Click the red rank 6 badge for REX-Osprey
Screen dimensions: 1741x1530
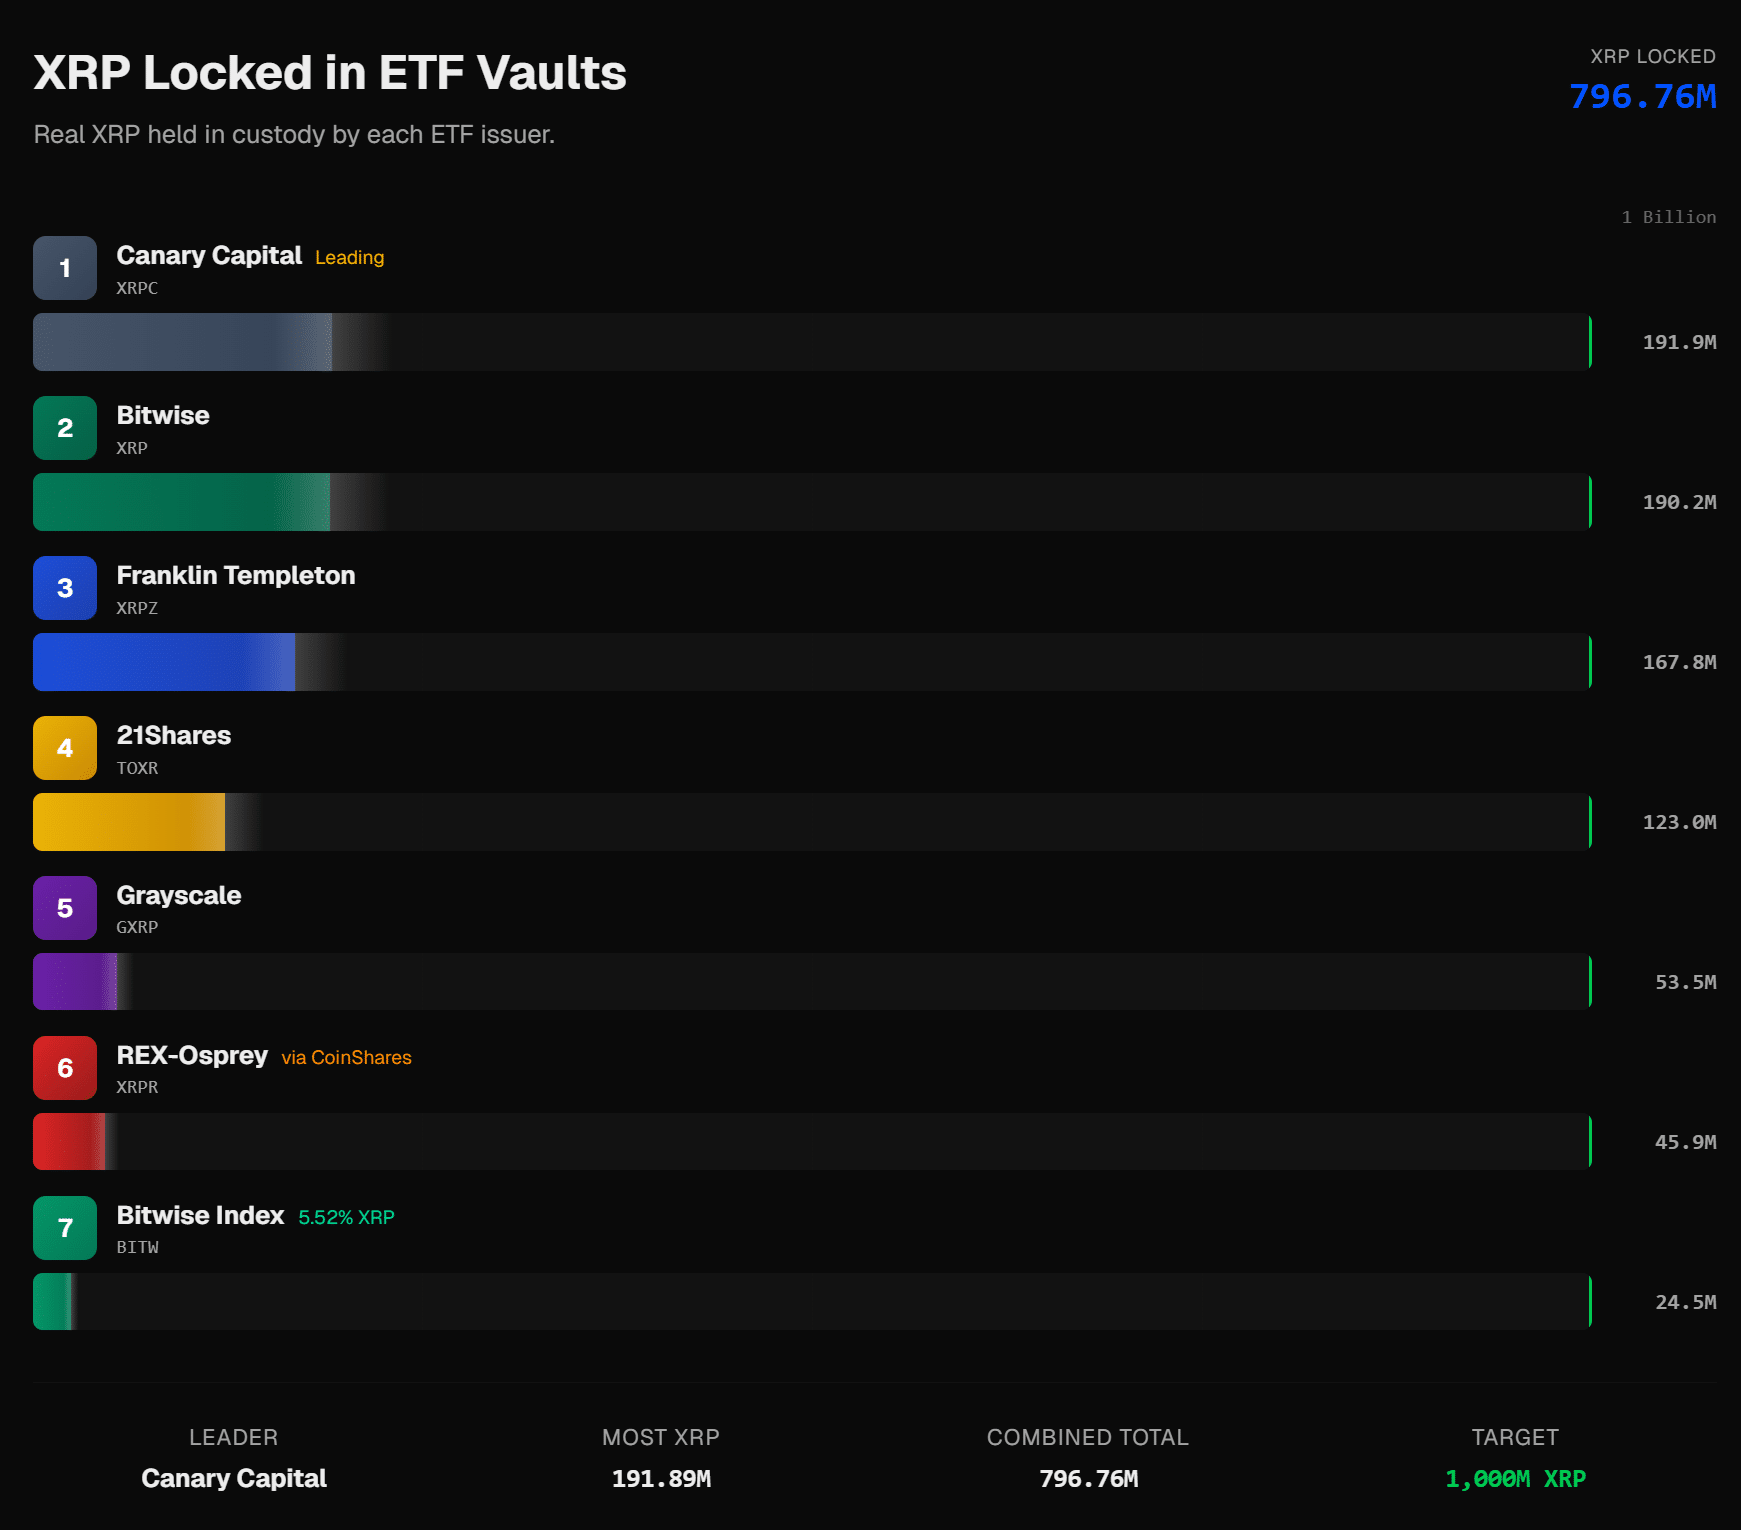coord(65,1068)
